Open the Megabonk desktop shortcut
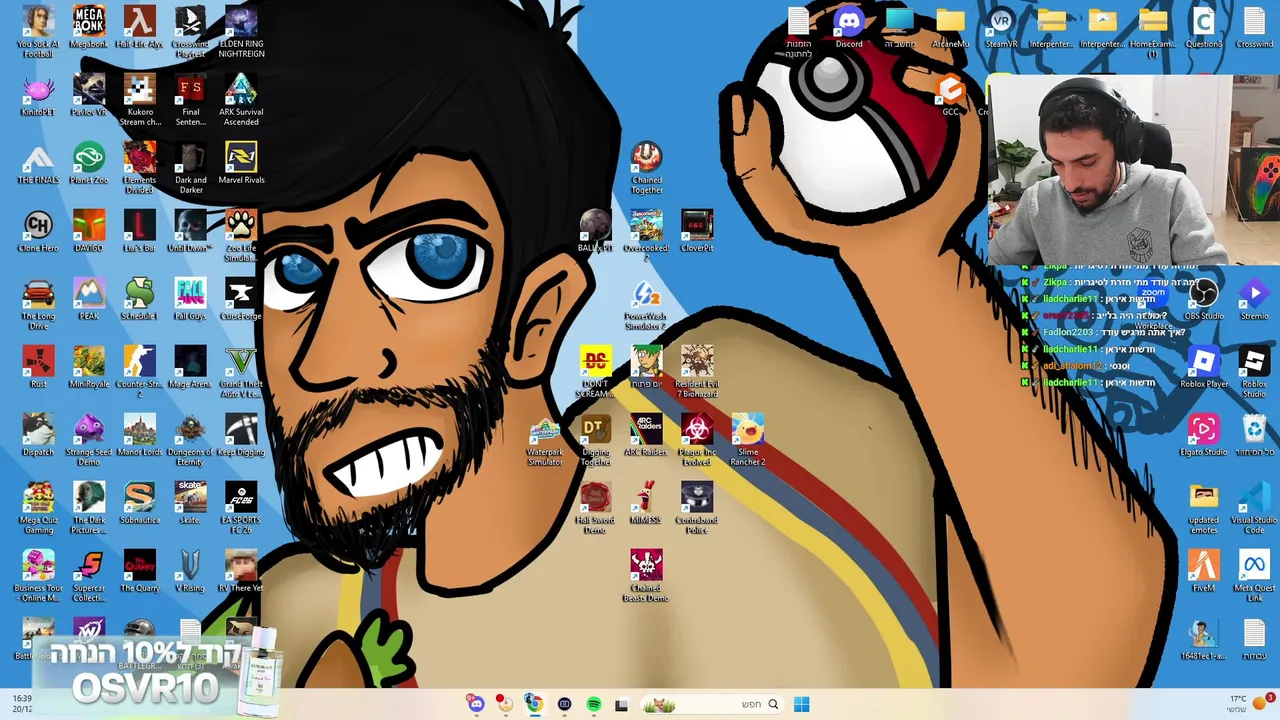1280x720 pixels. 89,27
